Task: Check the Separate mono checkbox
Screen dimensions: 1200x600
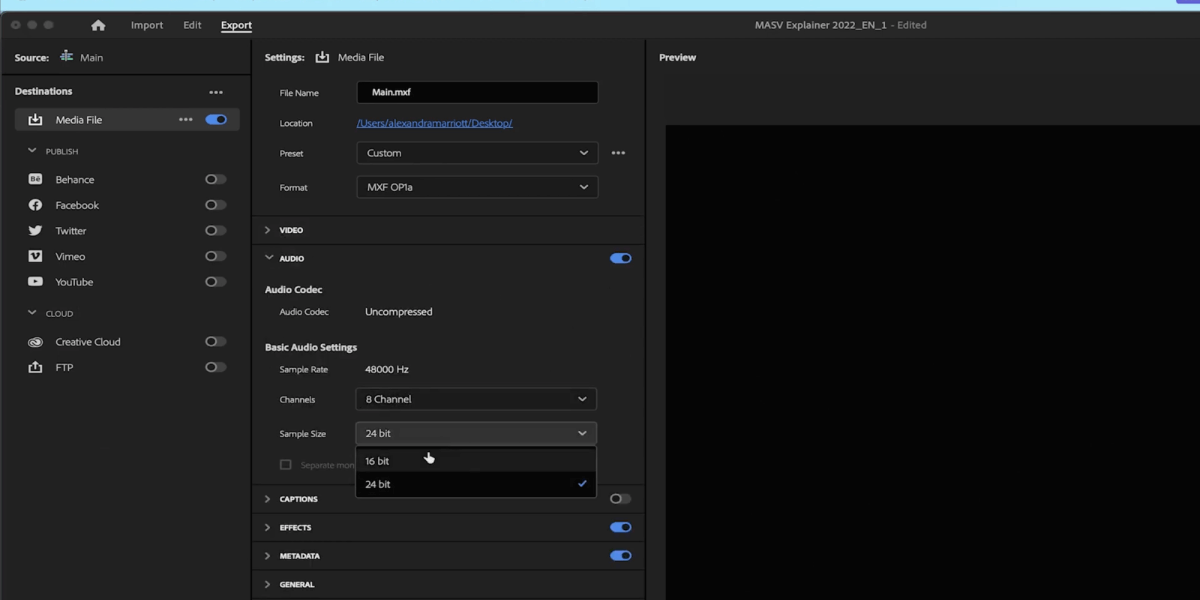Action: tap(286, 465)
